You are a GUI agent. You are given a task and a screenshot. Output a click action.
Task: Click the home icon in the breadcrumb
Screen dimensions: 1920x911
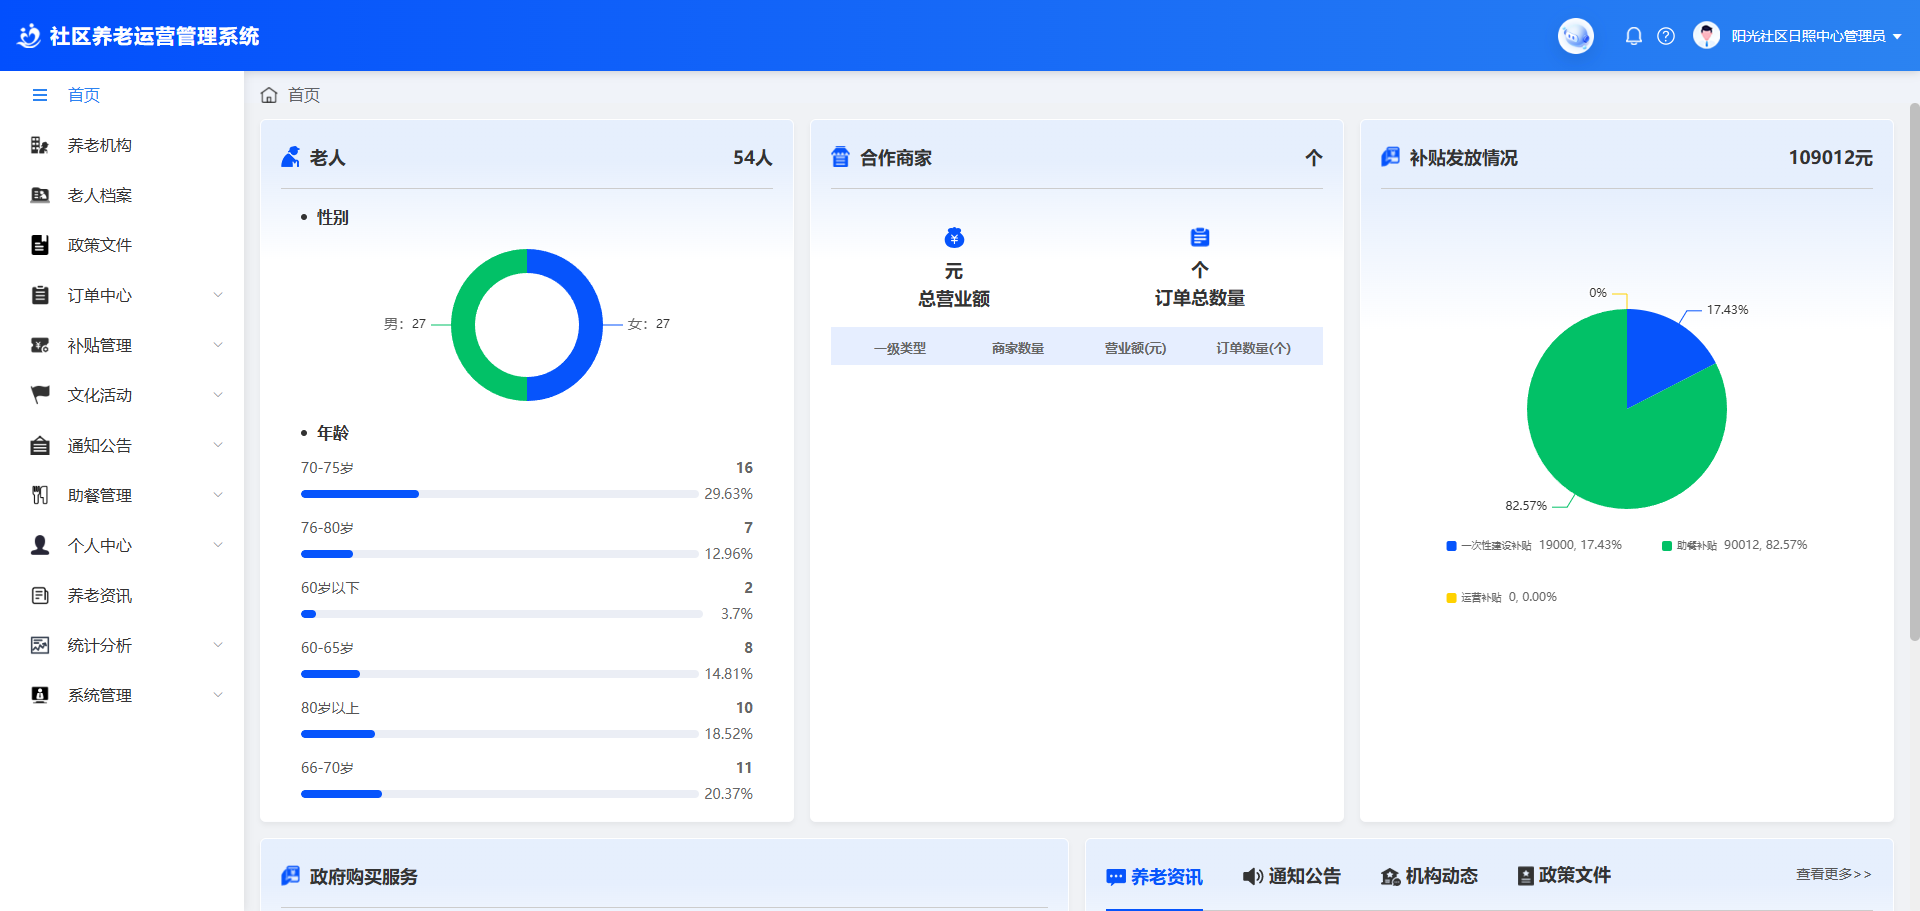(x=268, y=94)
